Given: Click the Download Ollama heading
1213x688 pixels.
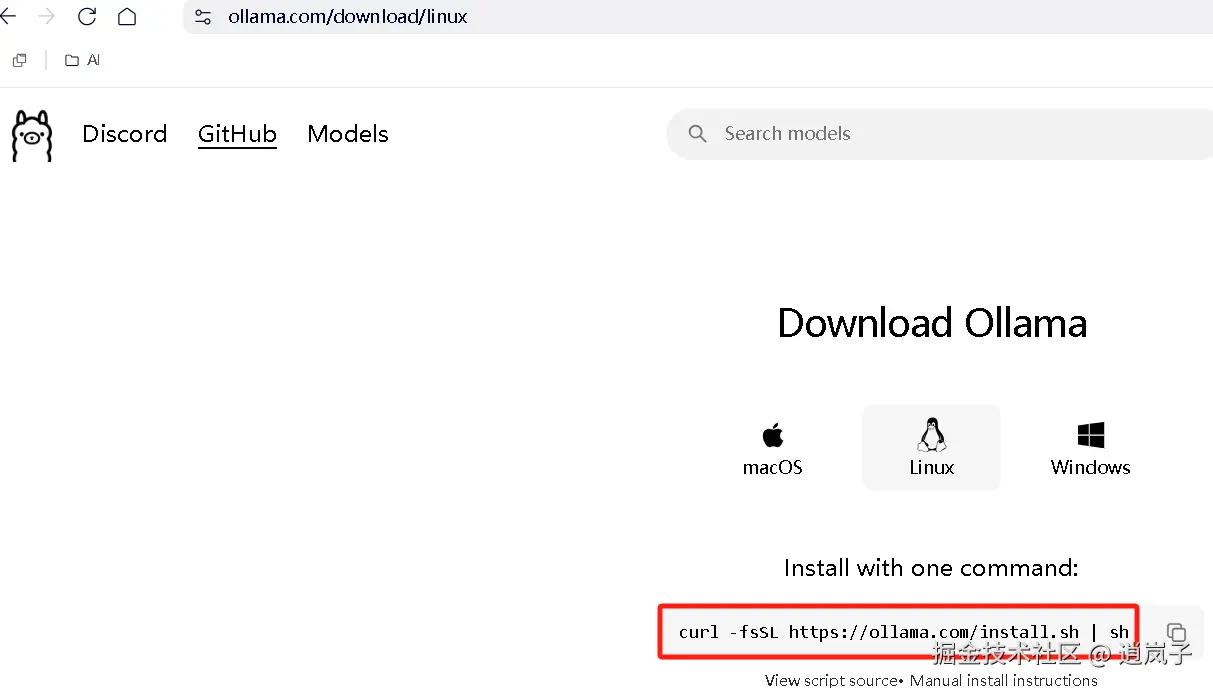Looking at the screenshot, I should 932,323.
